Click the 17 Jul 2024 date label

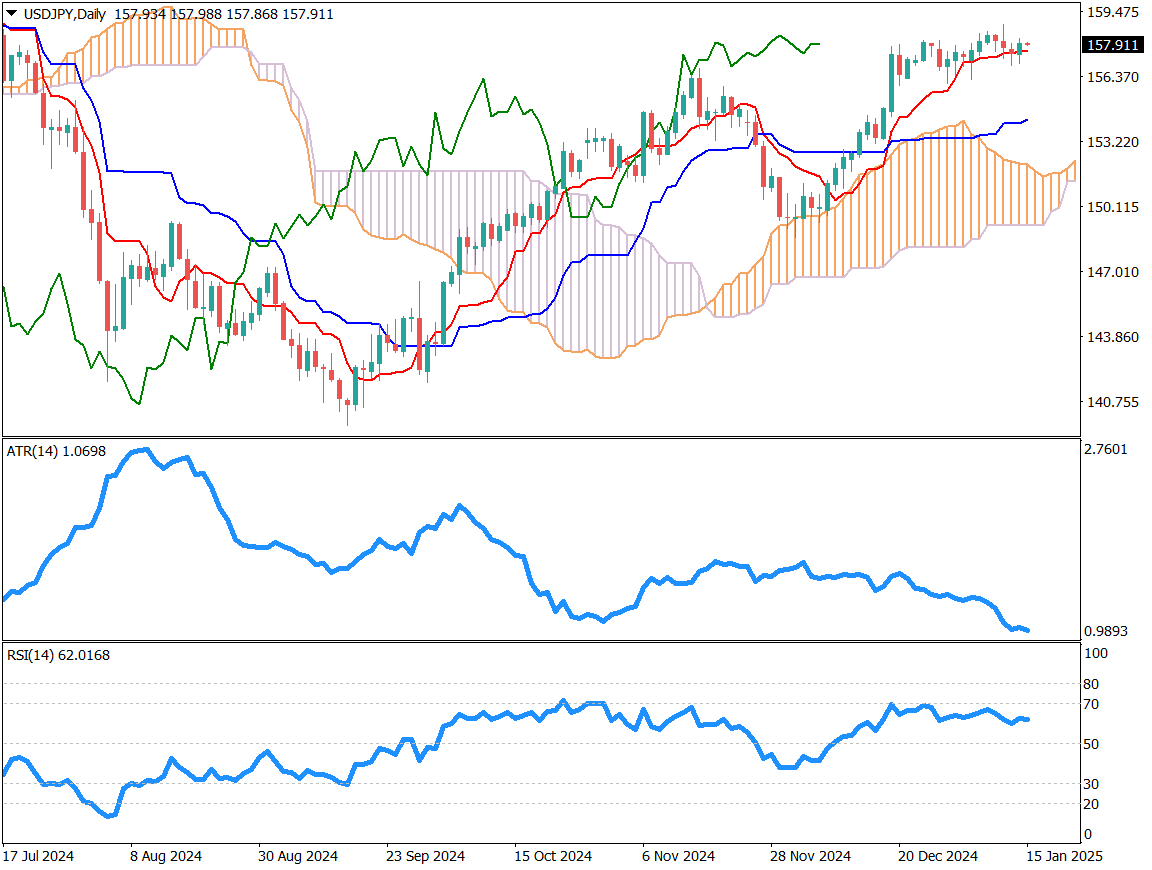click(x=39, y=856)
